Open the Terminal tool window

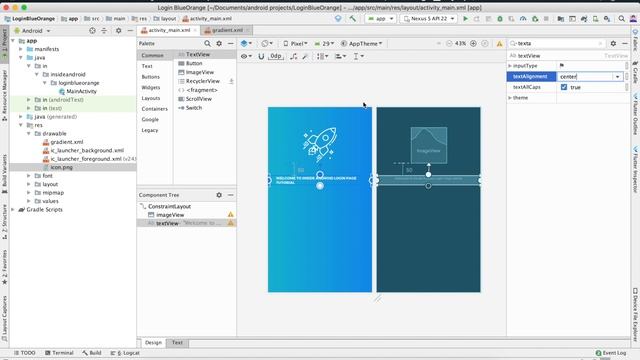click(59, 353)
